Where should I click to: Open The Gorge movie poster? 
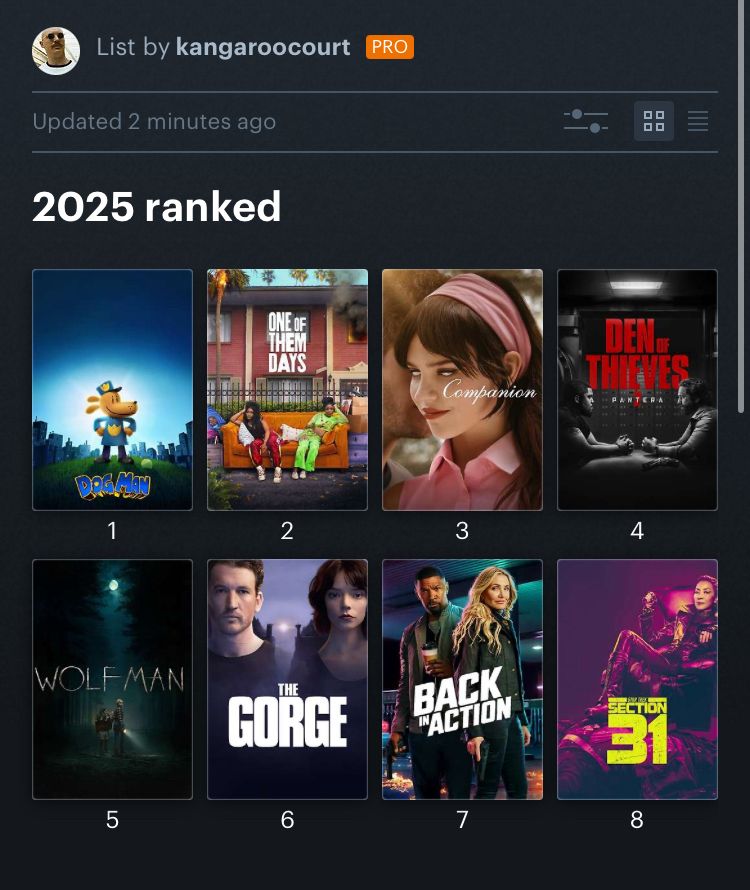pos(287,679)
